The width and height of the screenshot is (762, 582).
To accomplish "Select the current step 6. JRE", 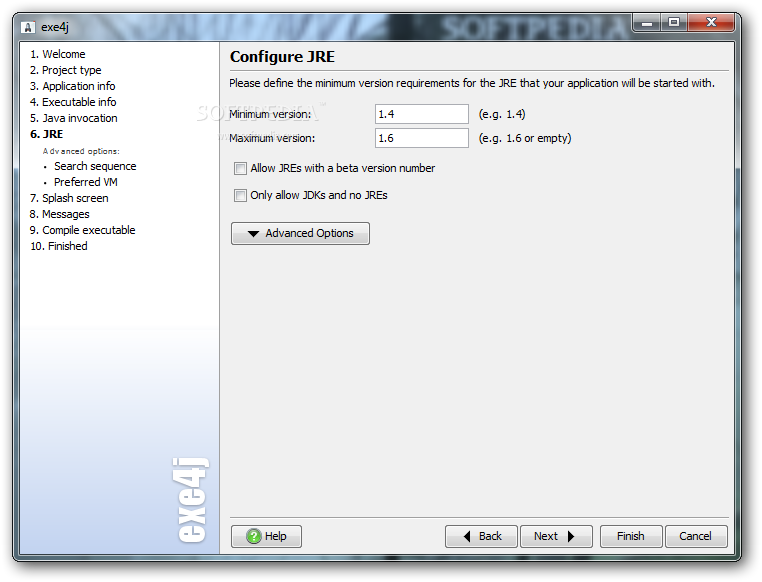I will [47, 134].
